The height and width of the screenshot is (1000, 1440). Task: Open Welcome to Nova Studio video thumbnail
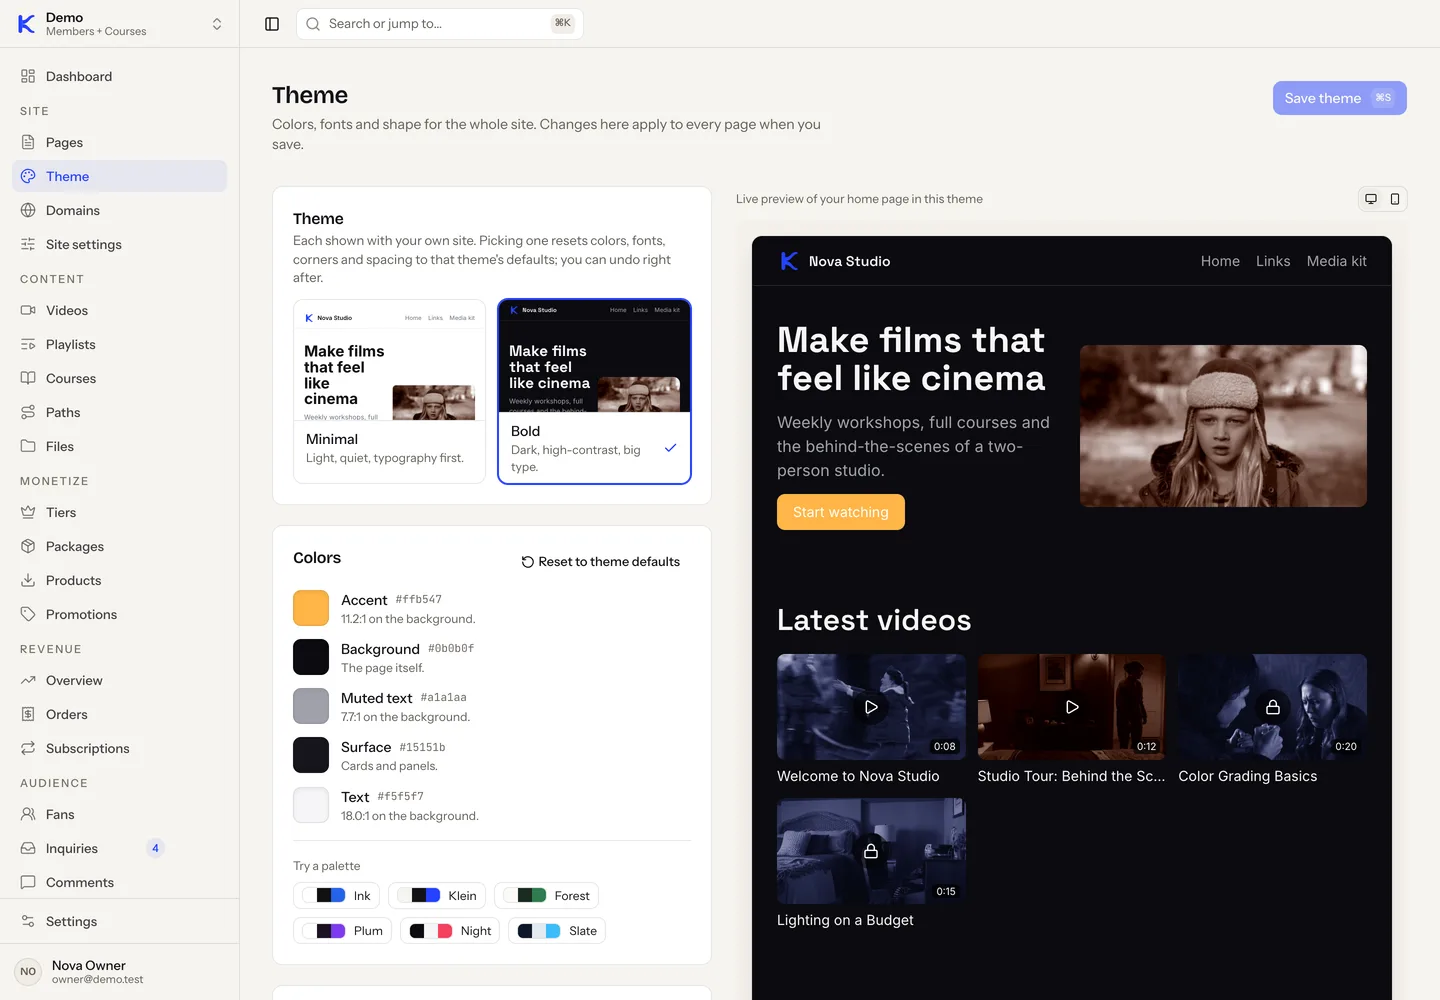click(x=871, y=707)
